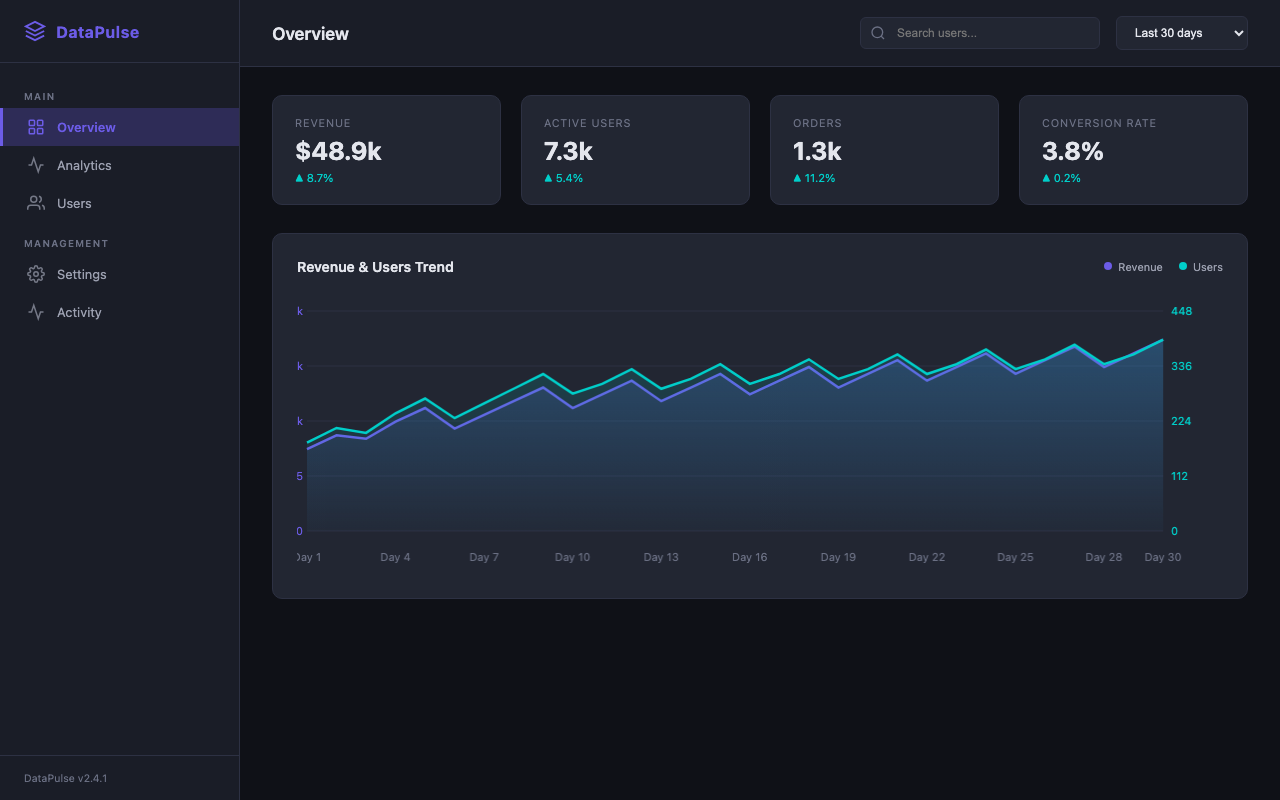Click the Revenue & Users Trend title
The image size is (1280, 800).
[375, 267]
